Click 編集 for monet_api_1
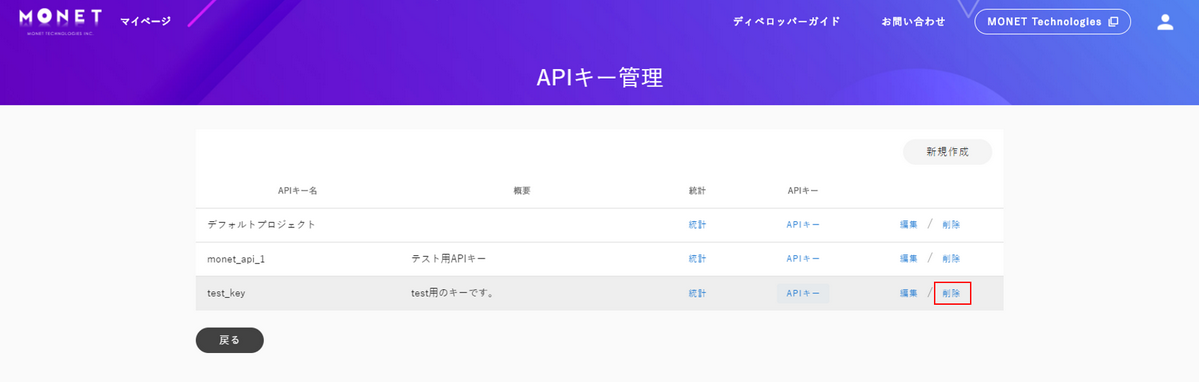This screenshot has width=1199, height=382. click(908, 259)
